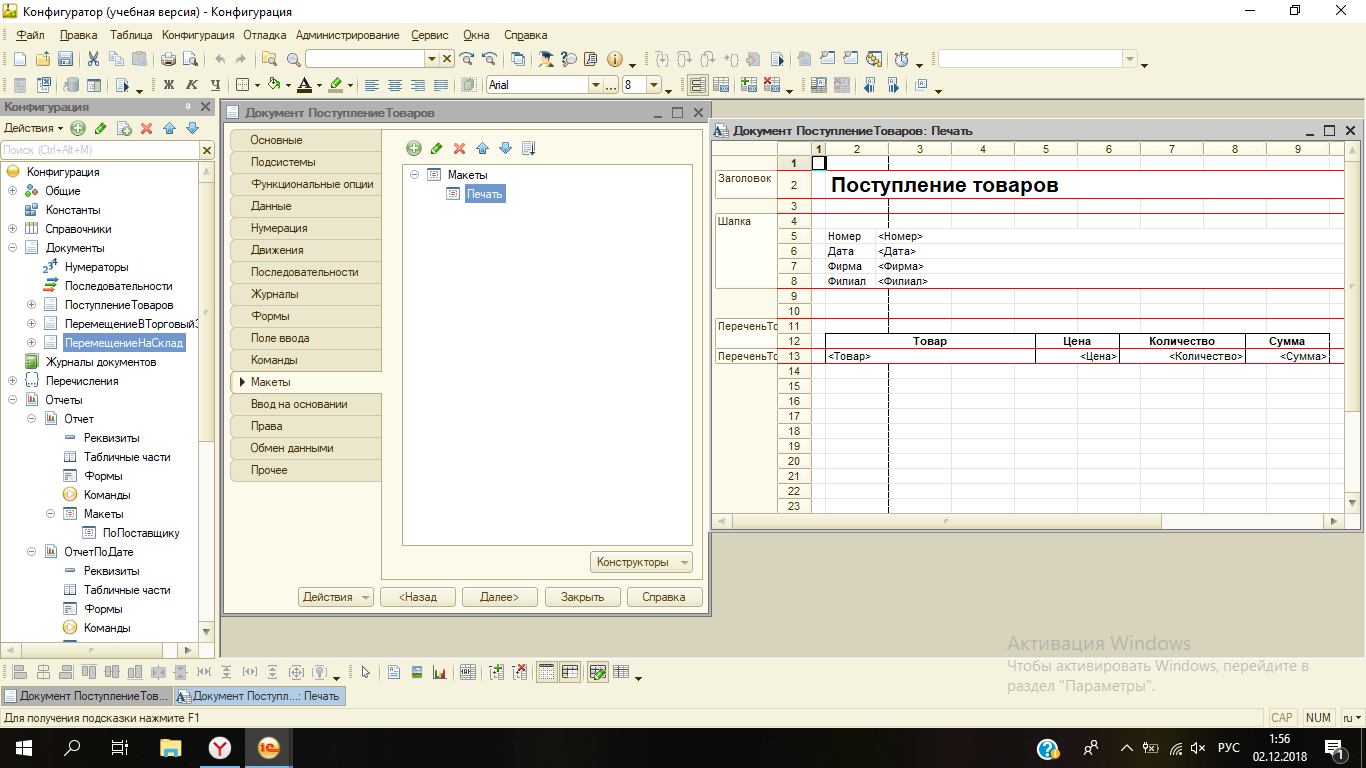Toggle underline formatting (Ч) button
Image resolution: width=1366 pixels, height=768 pixels.
coord(215,86)
